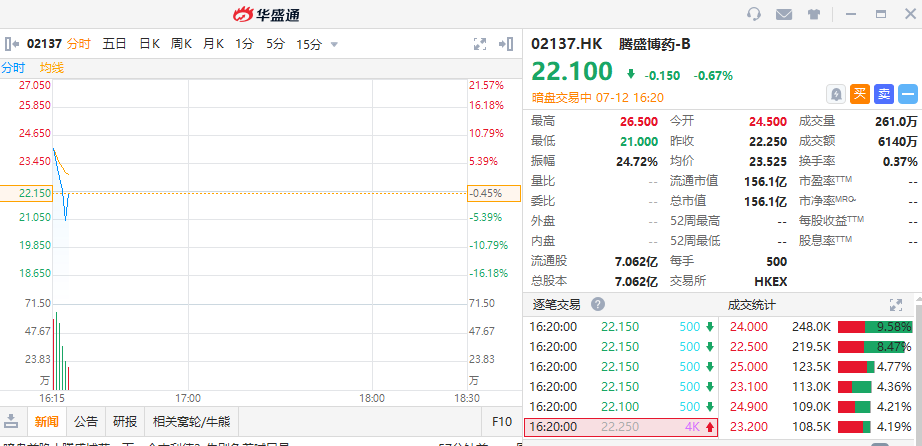Viewport: 922px width, 446px height.
Task: Click current price 22.100
Action: pos(572,71)
